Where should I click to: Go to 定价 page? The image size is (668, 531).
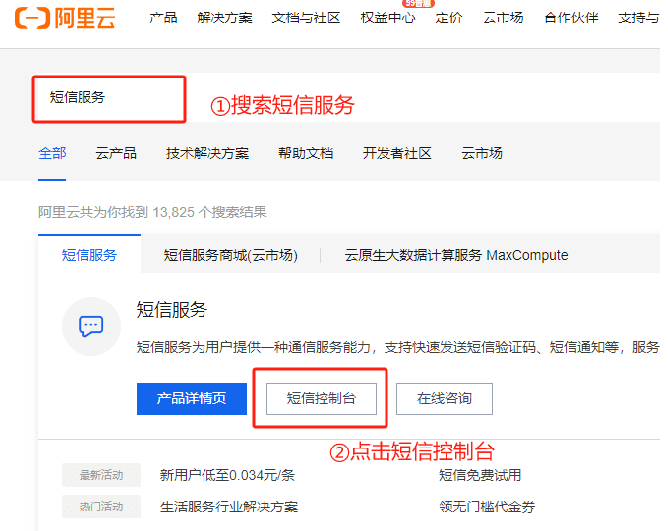449,18
